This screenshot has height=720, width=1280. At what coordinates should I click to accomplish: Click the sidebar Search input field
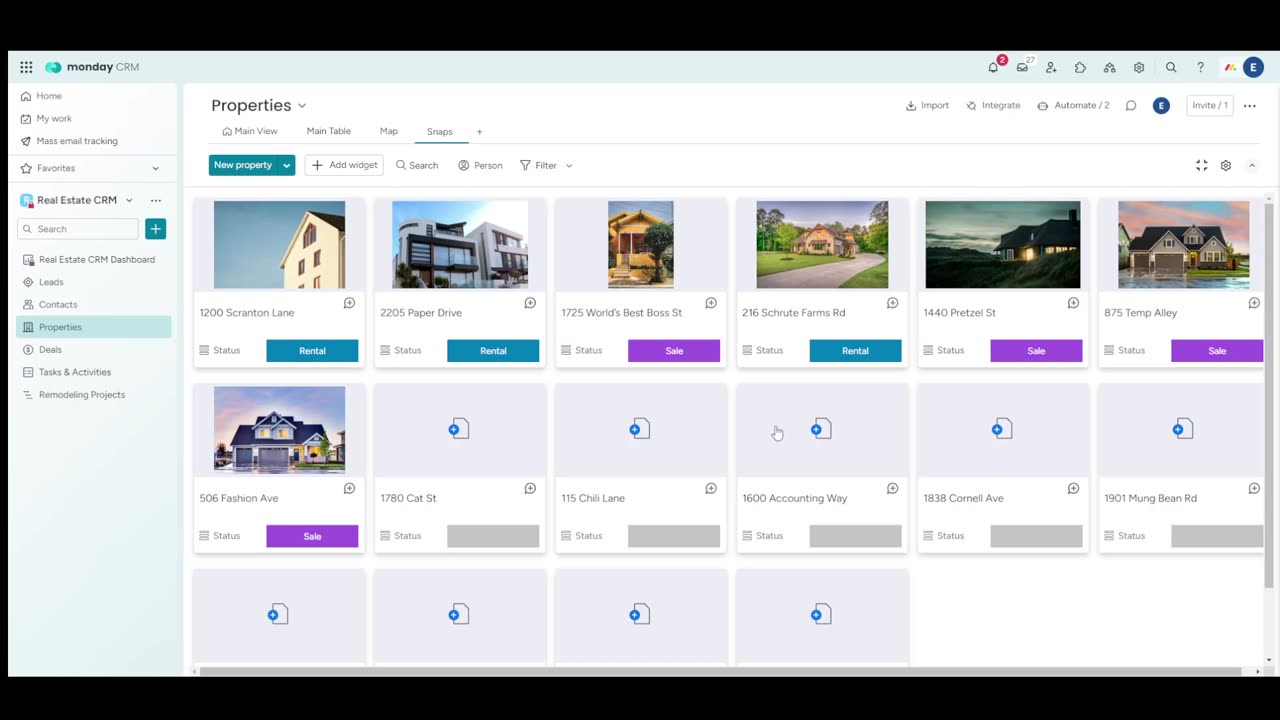[x=78, y=229]
